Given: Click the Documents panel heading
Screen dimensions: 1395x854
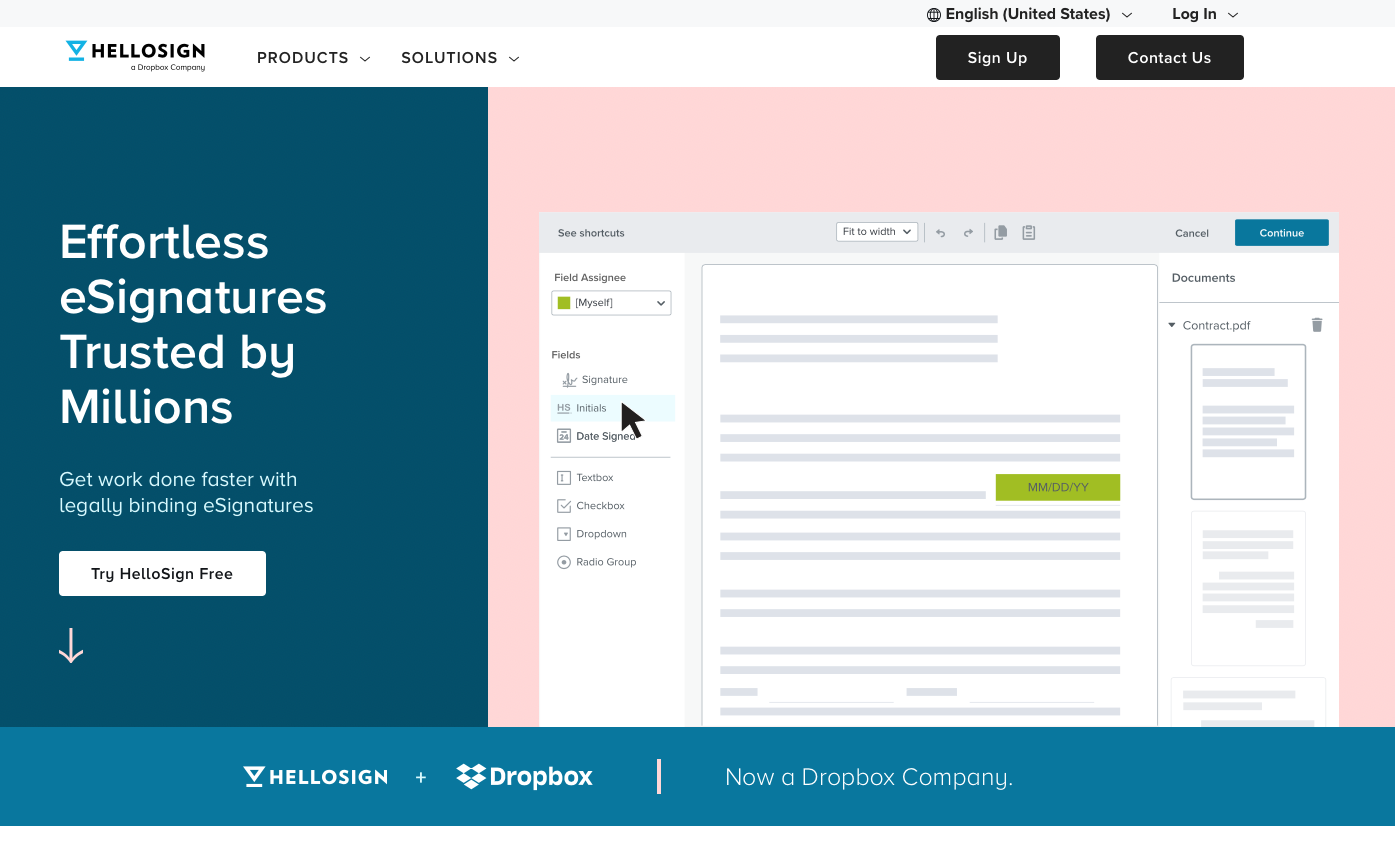Looking at the screenshot, I should [1203, 278].
